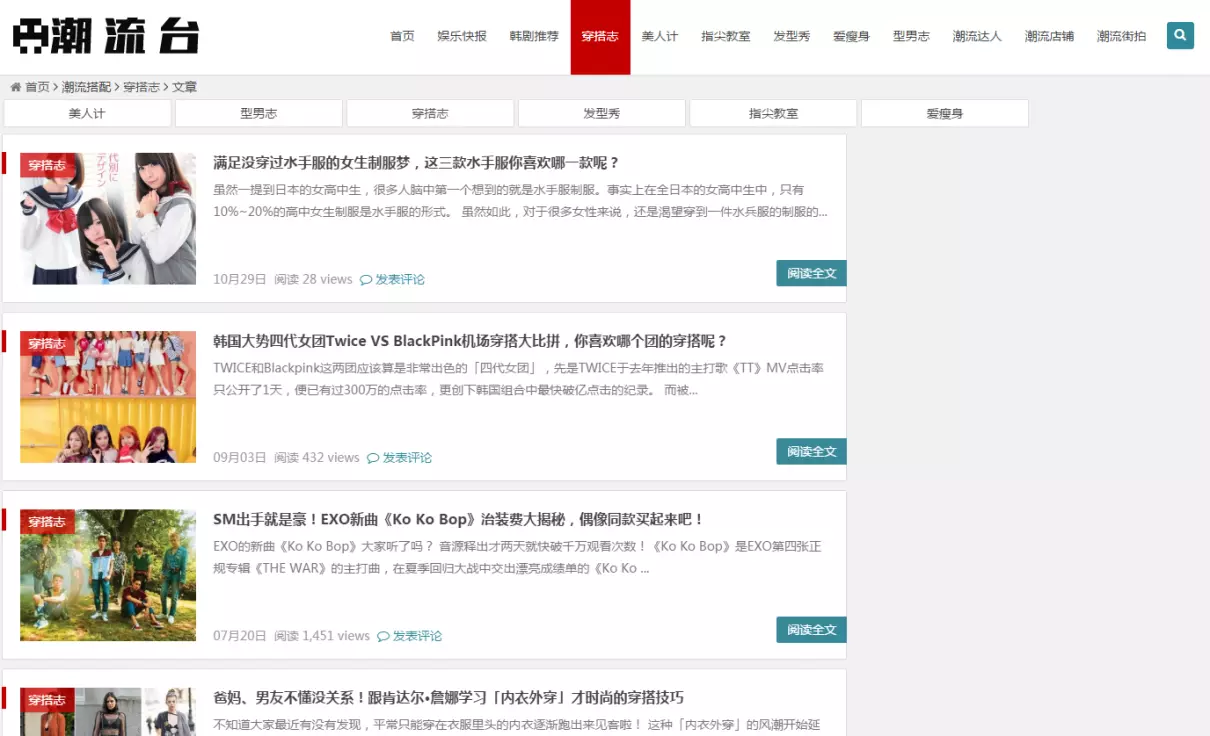The height and width of the screenshot is (736, 1210).
Task: Select the 潮流店铺 navigation item
Action: (x=1049, y=36)
